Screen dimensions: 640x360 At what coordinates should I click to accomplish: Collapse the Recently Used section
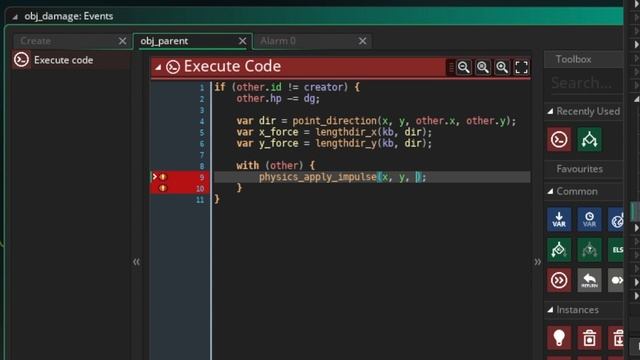click(550, 111)
